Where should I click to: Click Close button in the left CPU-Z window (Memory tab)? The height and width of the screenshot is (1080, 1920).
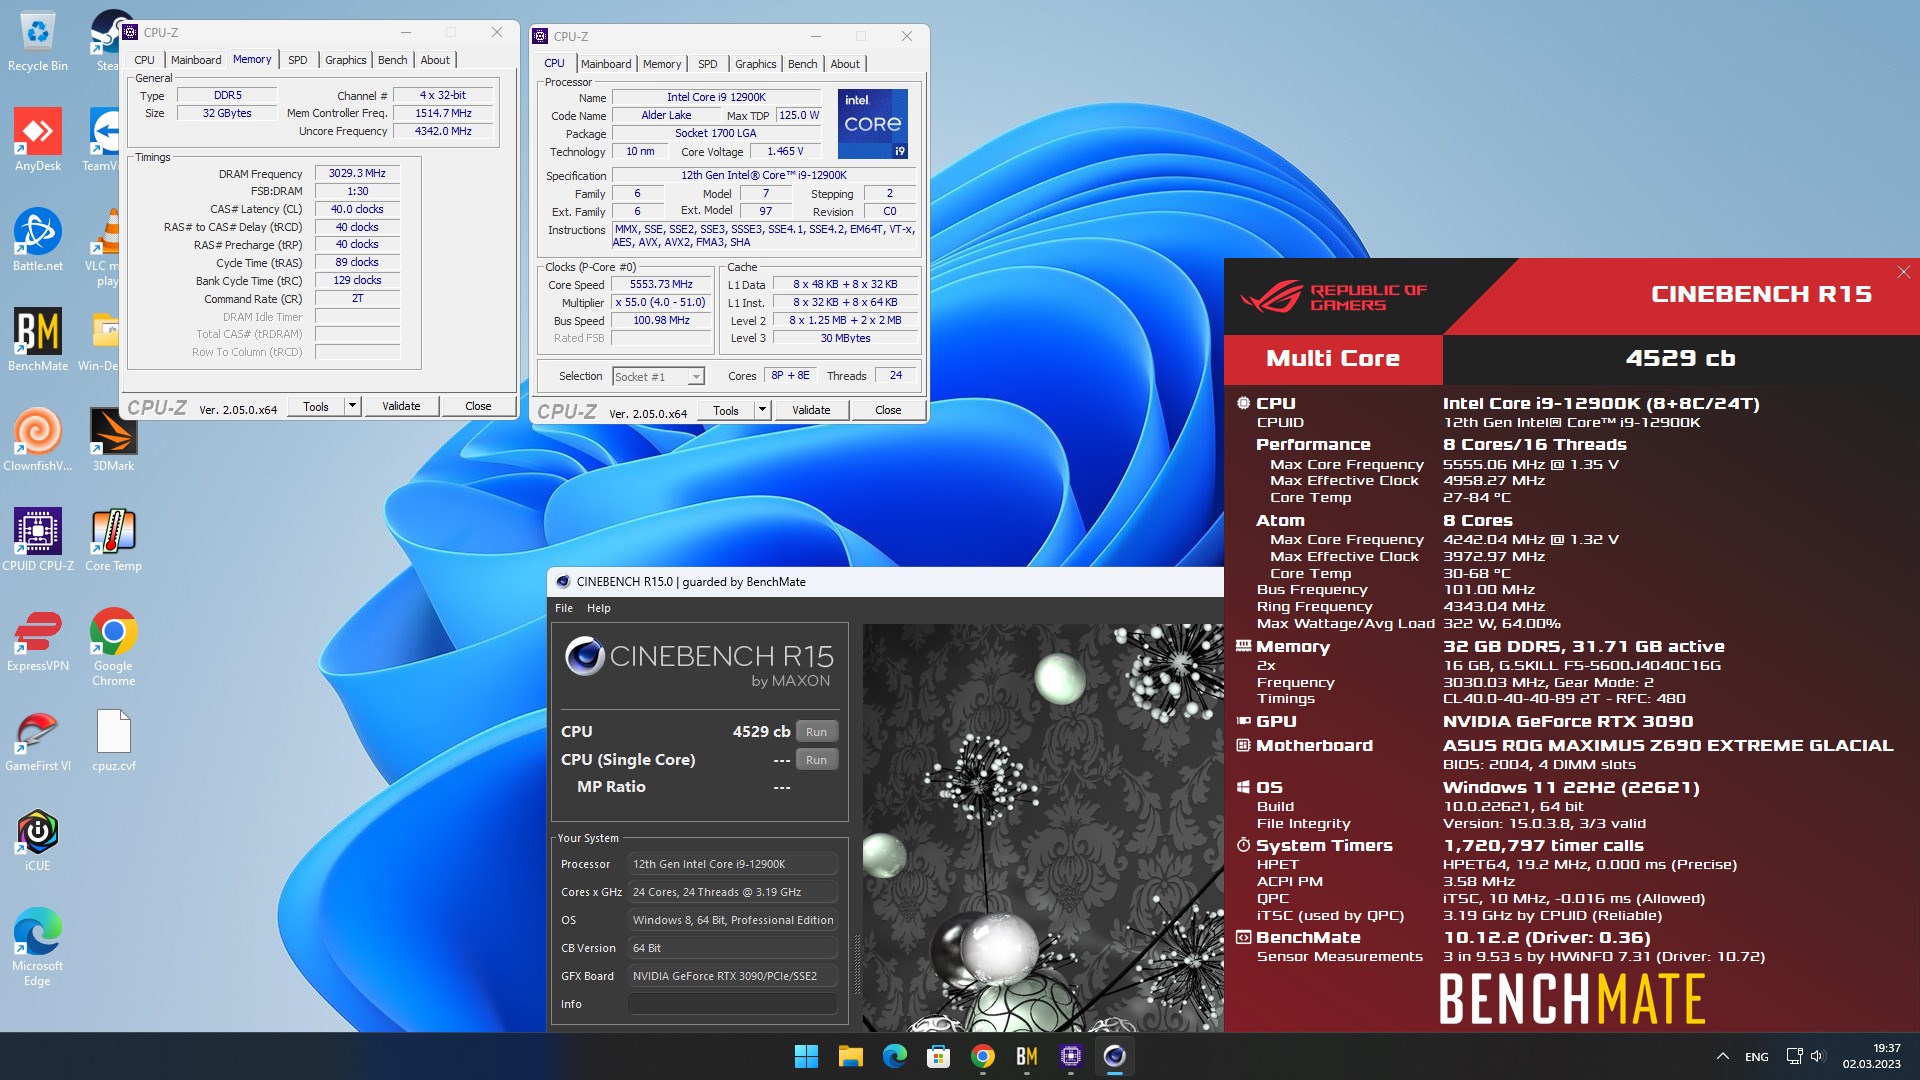tap(478, 406)
